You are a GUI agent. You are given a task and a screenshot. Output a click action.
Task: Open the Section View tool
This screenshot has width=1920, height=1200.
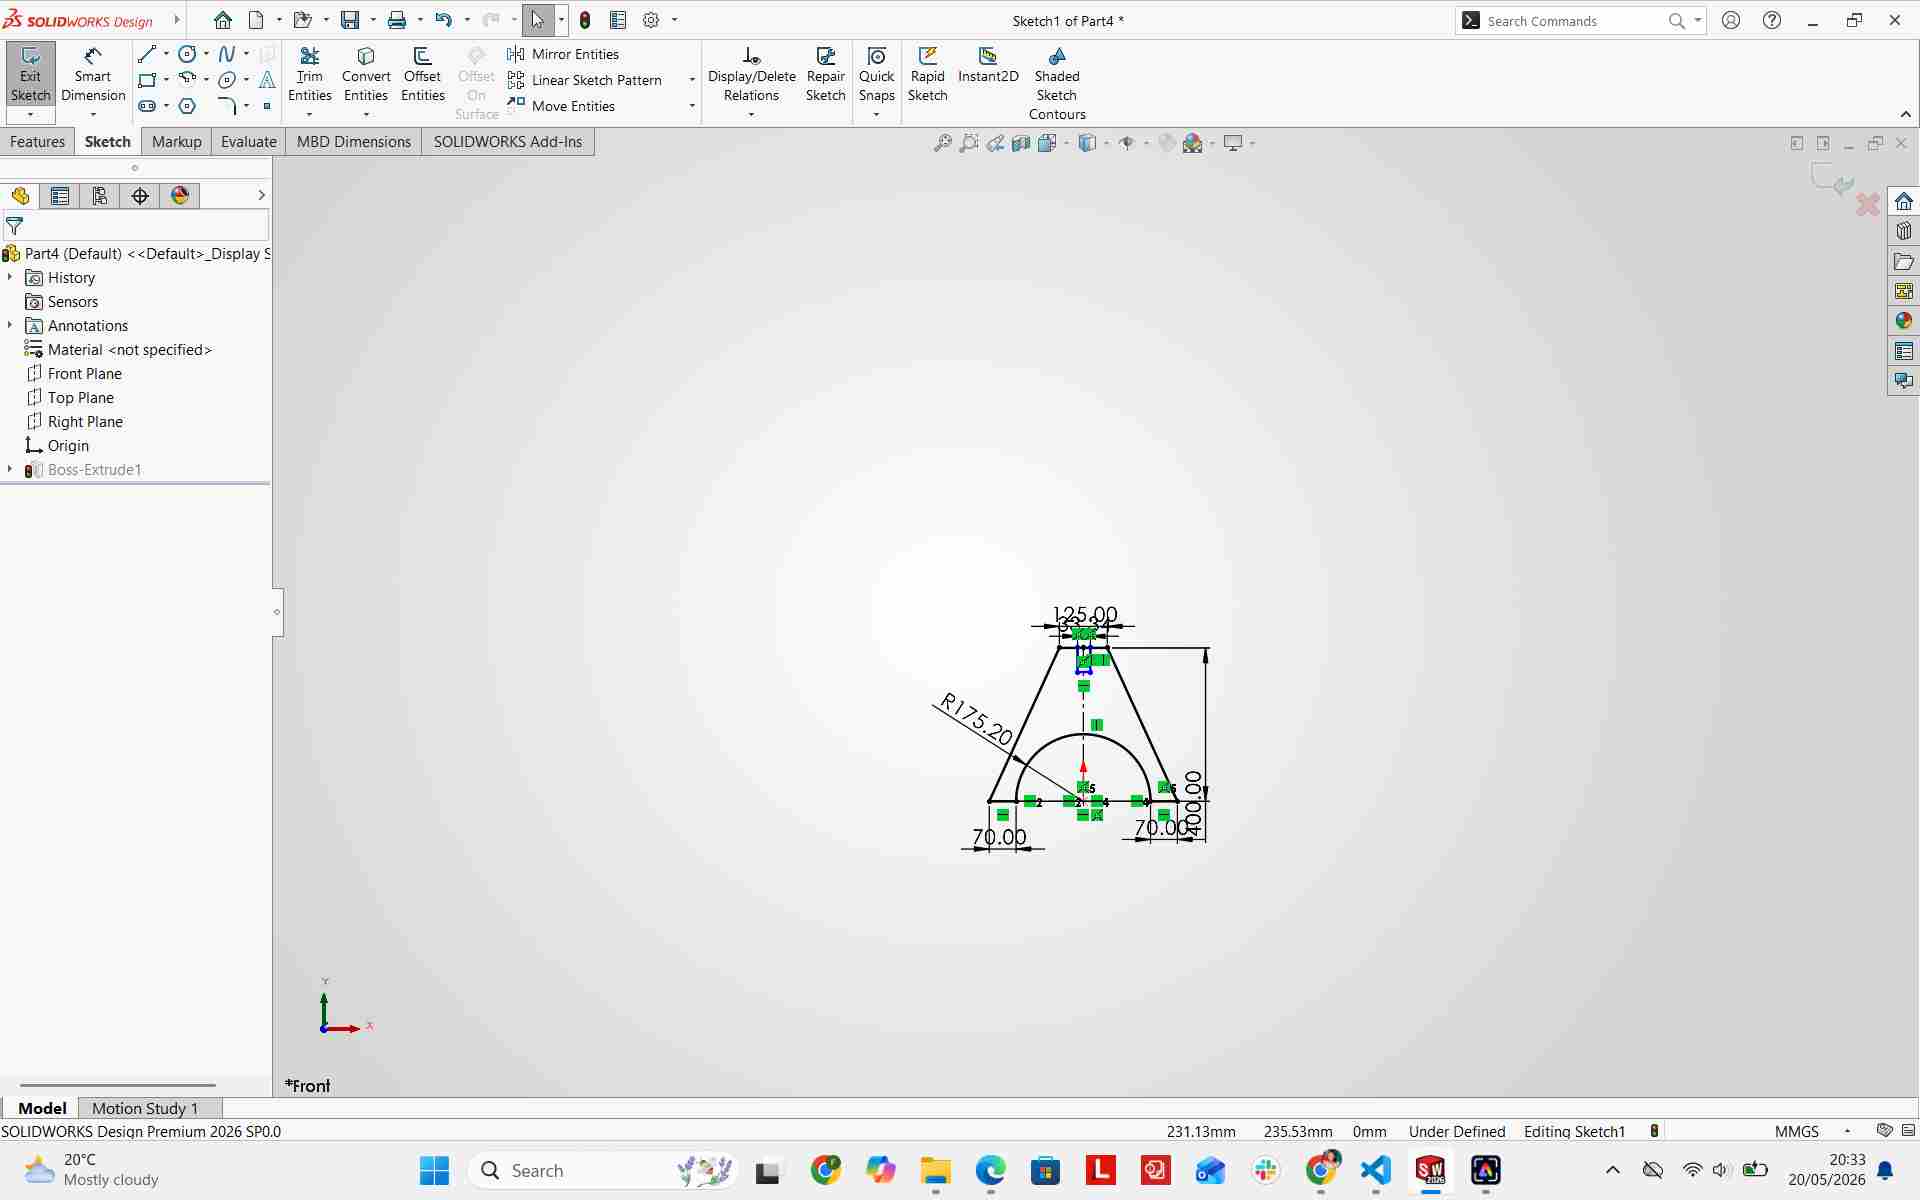[x=1021, y=143]
